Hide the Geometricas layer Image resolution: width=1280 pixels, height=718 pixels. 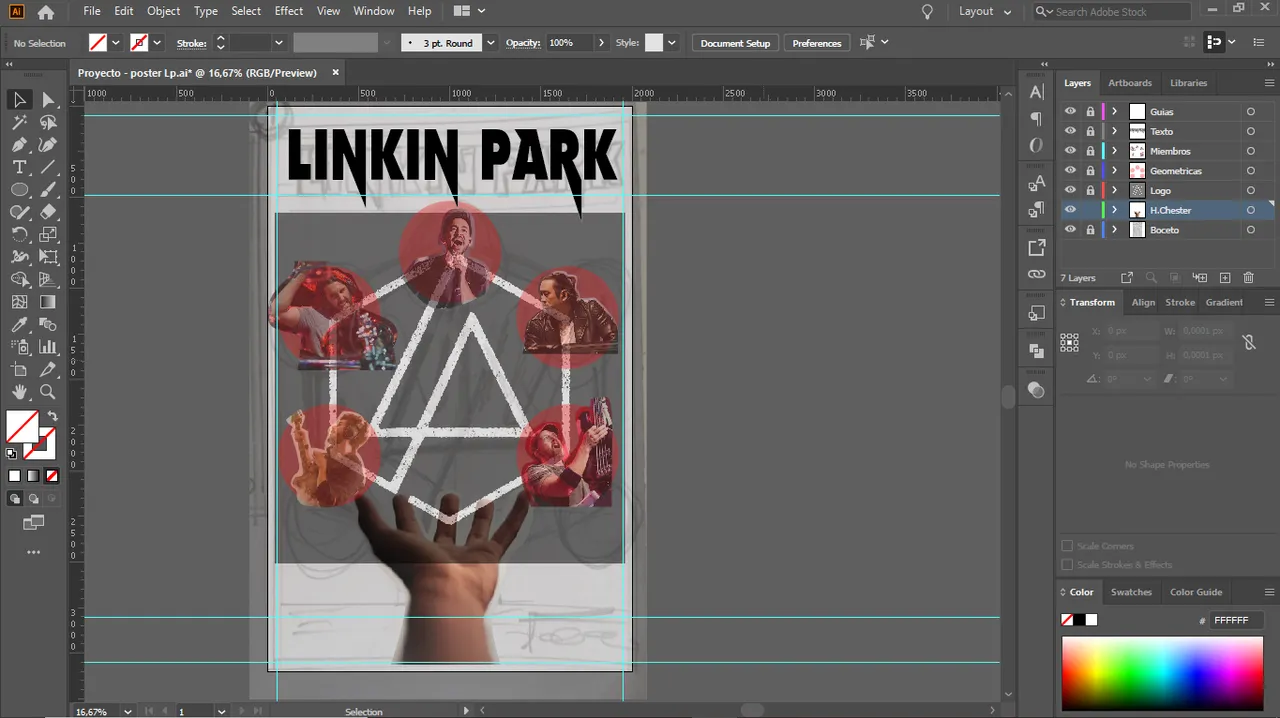click(x=1070, y=171)
